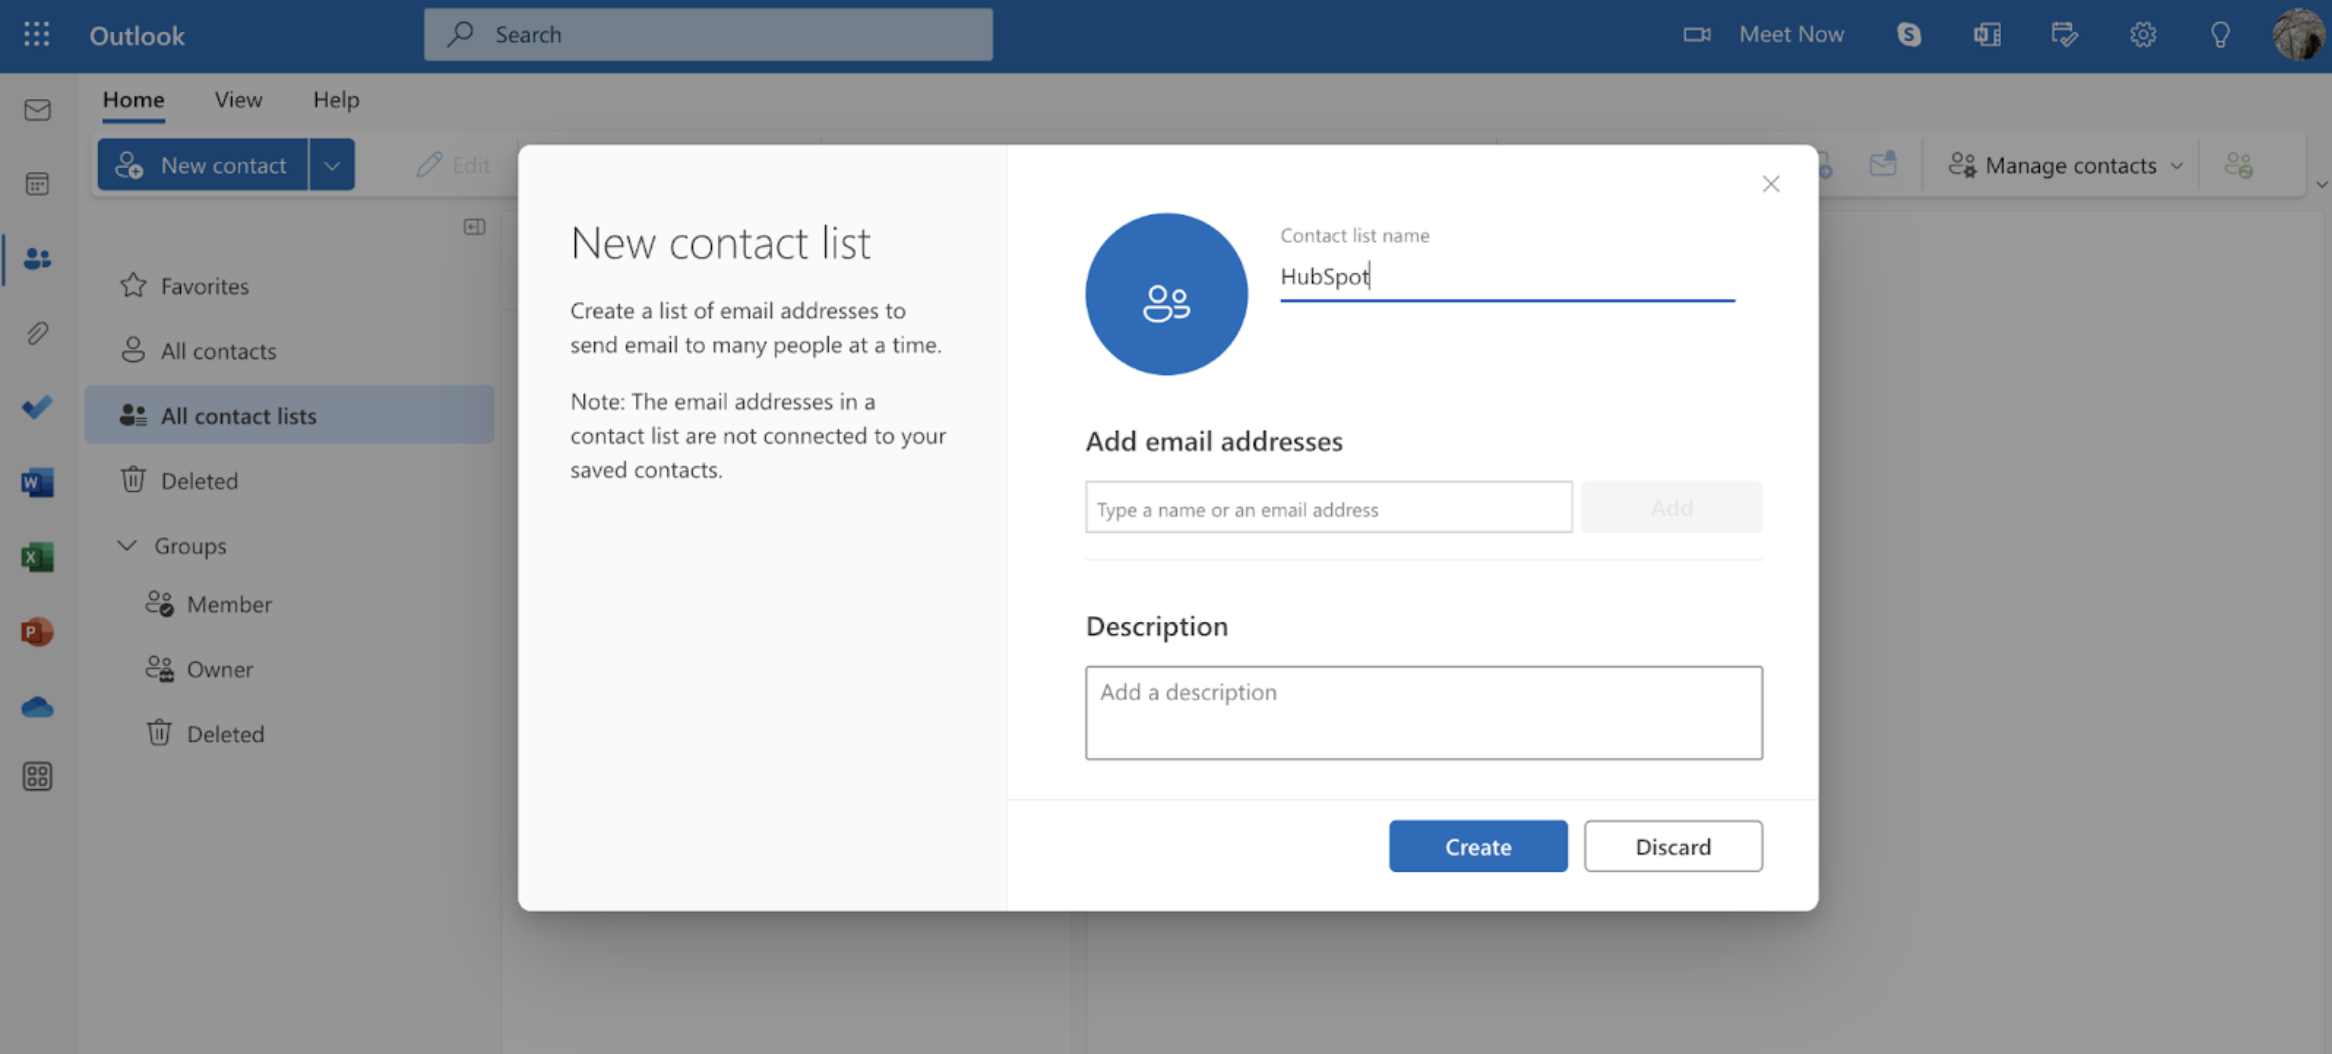This screenshot has width=2332, height=1054.
Task: Expand the New contact dropdown arrow
Action: (332, 164)
